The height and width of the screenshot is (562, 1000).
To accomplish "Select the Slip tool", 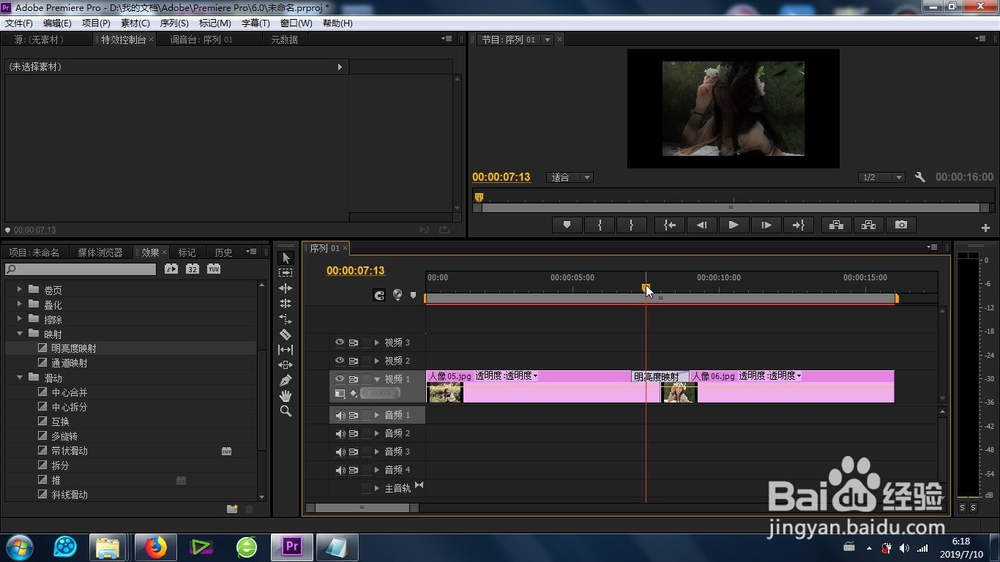I will tap(286, 350).
